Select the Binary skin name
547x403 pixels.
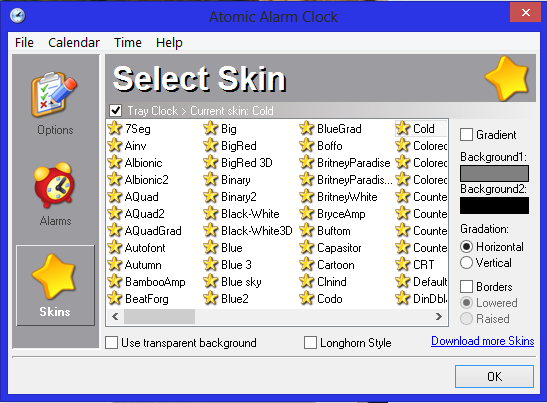tap(236, 180)
